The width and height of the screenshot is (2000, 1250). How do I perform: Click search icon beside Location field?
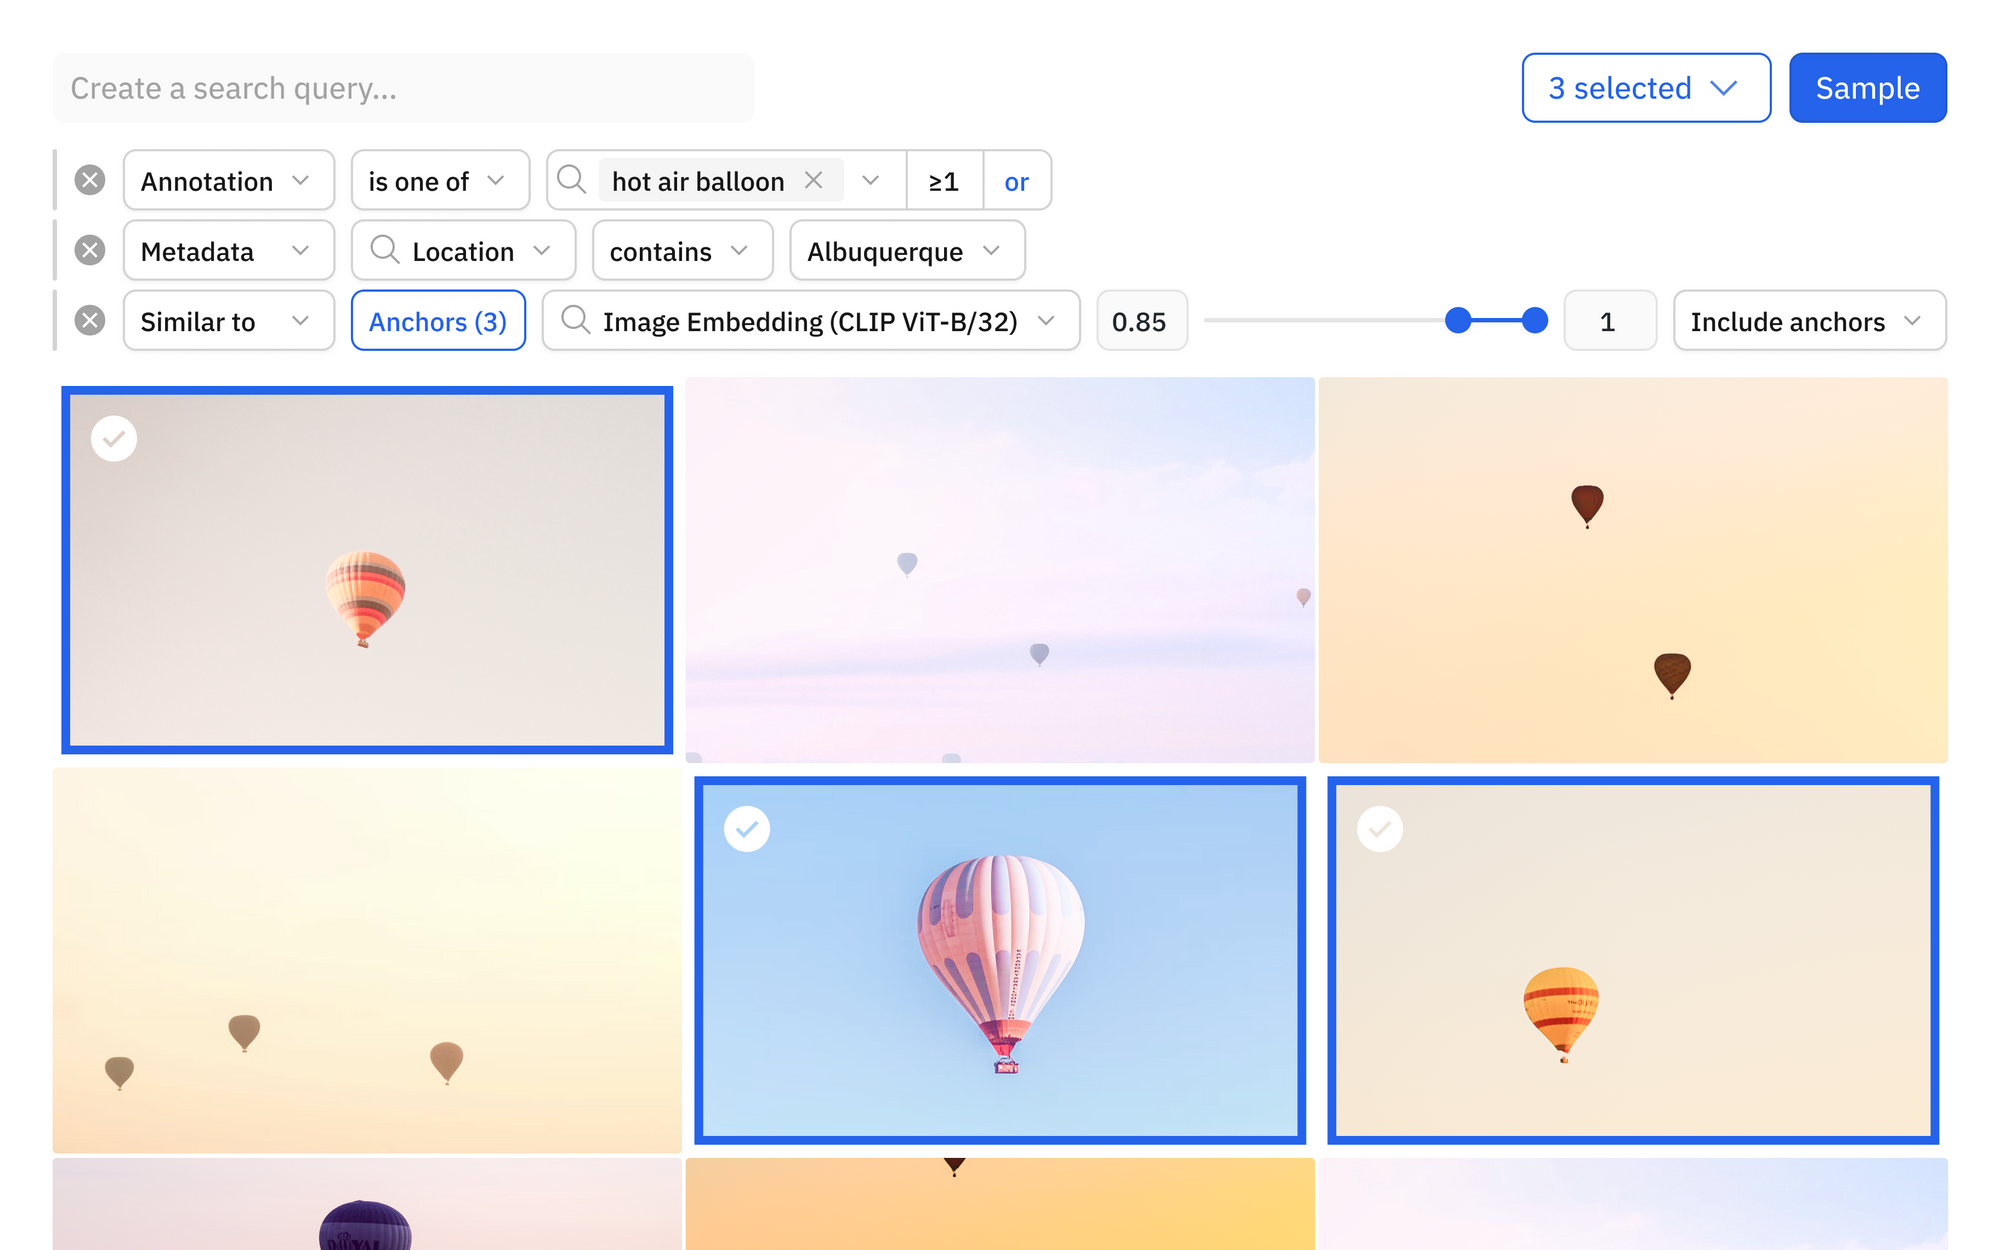(385, 250)
